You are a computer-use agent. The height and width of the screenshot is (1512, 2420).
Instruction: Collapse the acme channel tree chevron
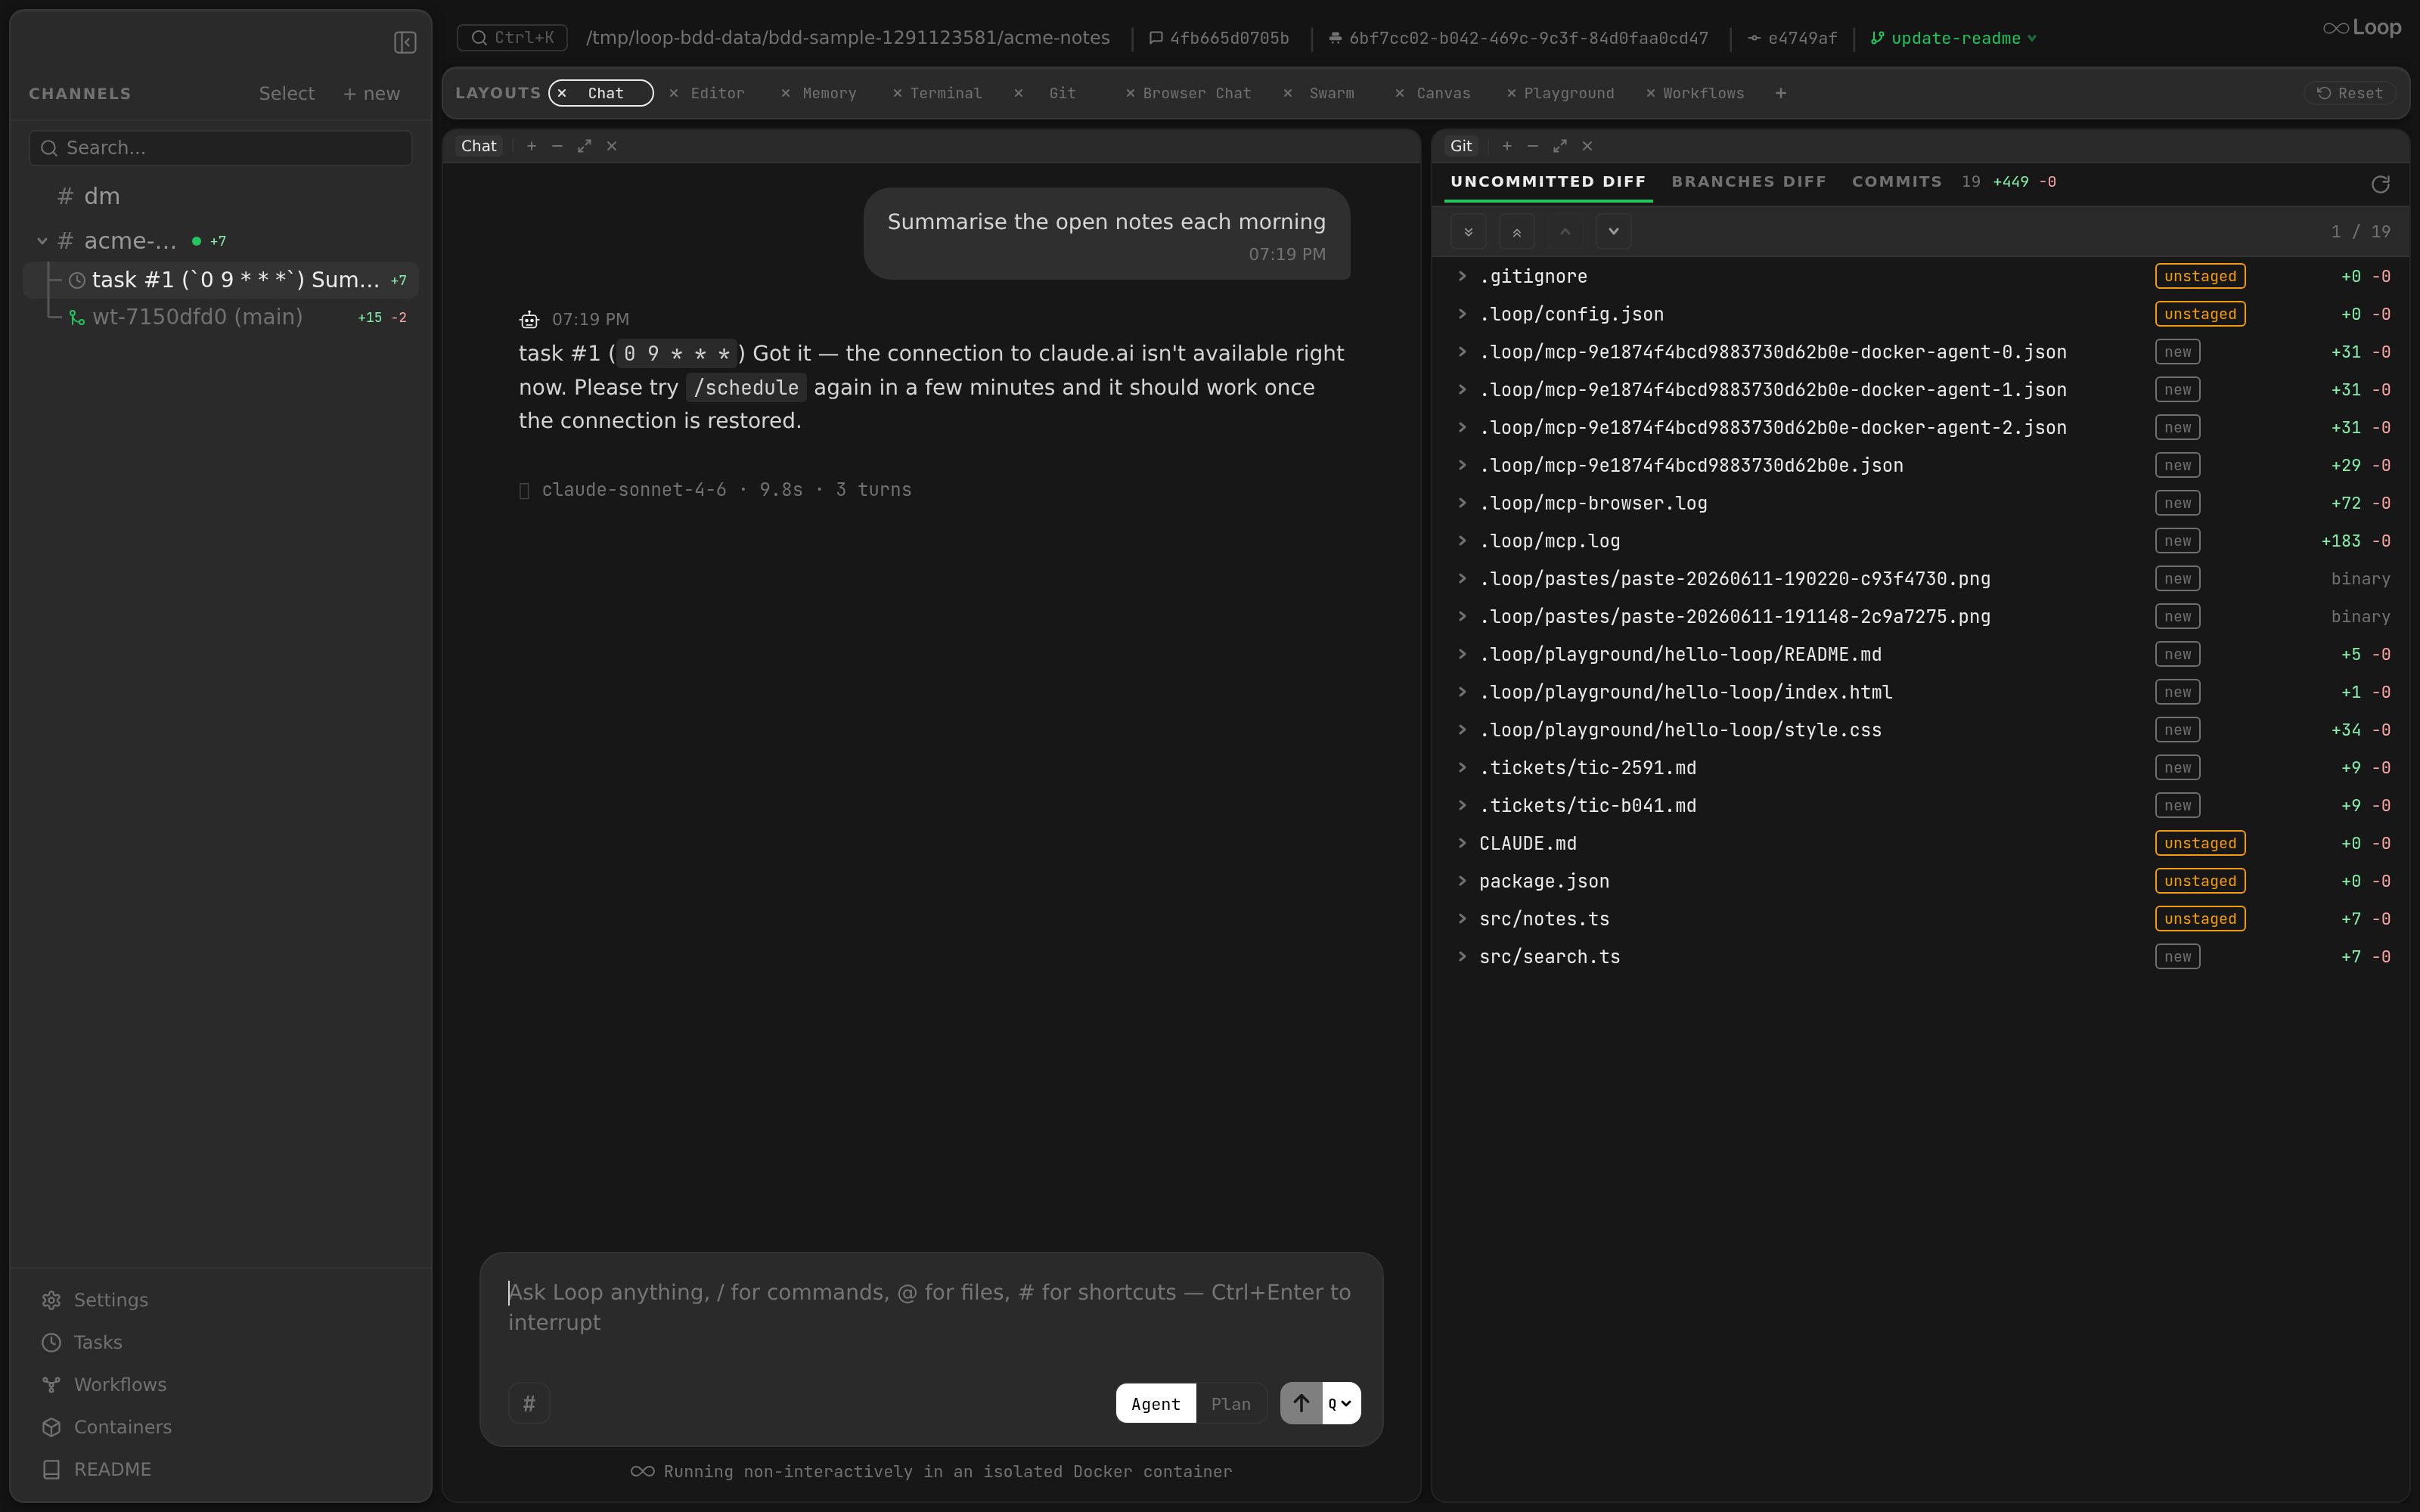coord(42,241)
